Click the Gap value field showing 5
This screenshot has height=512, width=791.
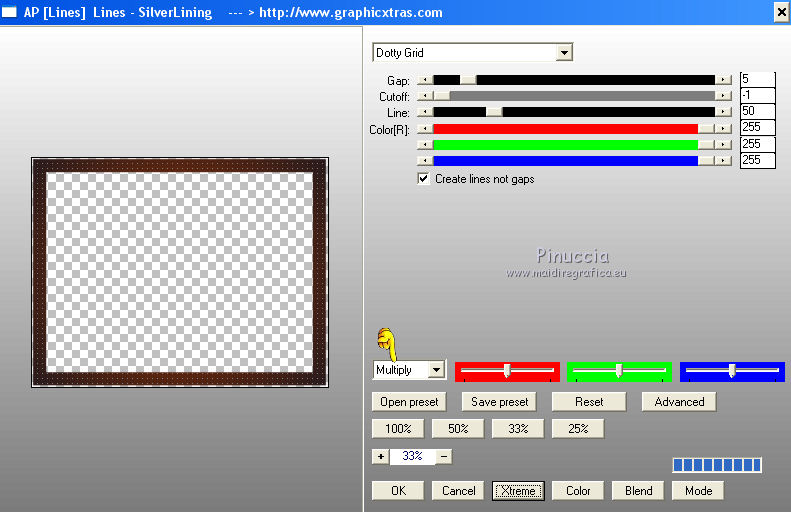pos(757,79)
